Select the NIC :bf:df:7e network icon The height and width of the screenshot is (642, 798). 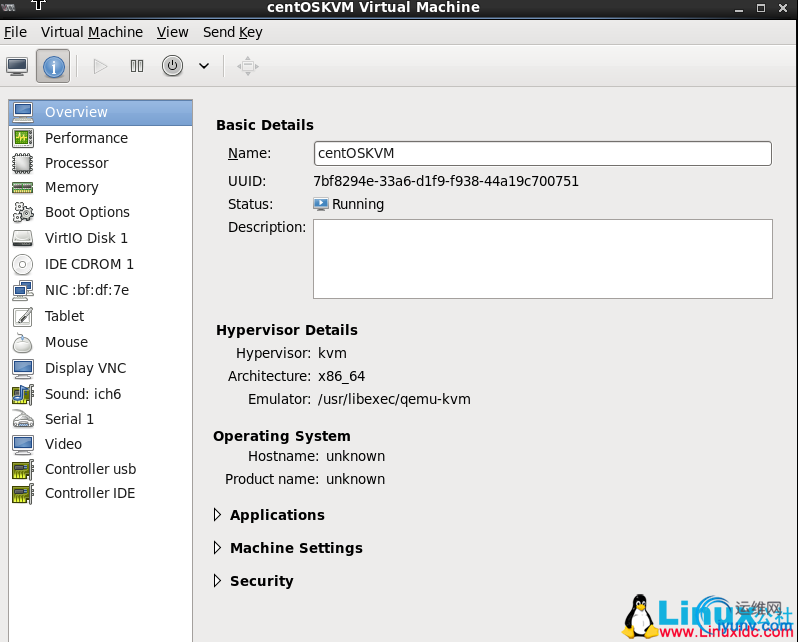pyautogui.click(x=23, y=290)
